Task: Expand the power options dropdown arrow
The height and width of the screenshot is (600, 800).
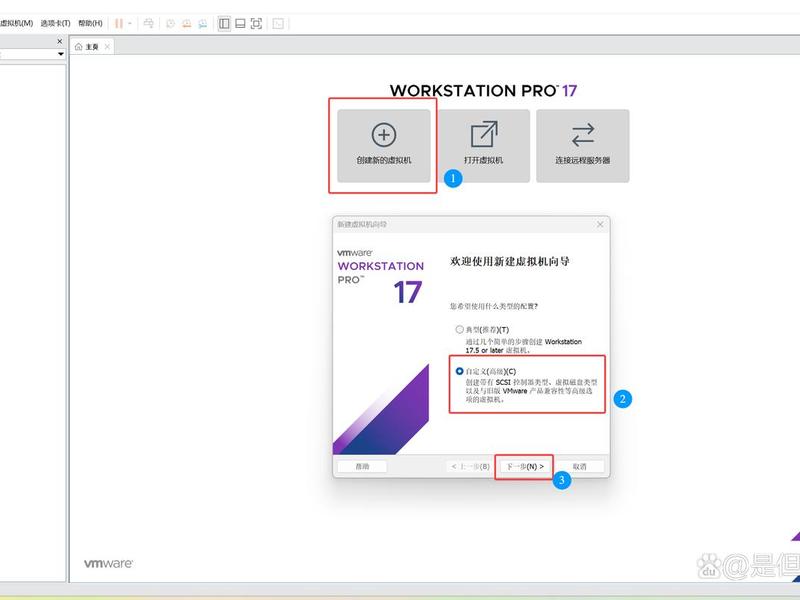Action: coord(130,23)
